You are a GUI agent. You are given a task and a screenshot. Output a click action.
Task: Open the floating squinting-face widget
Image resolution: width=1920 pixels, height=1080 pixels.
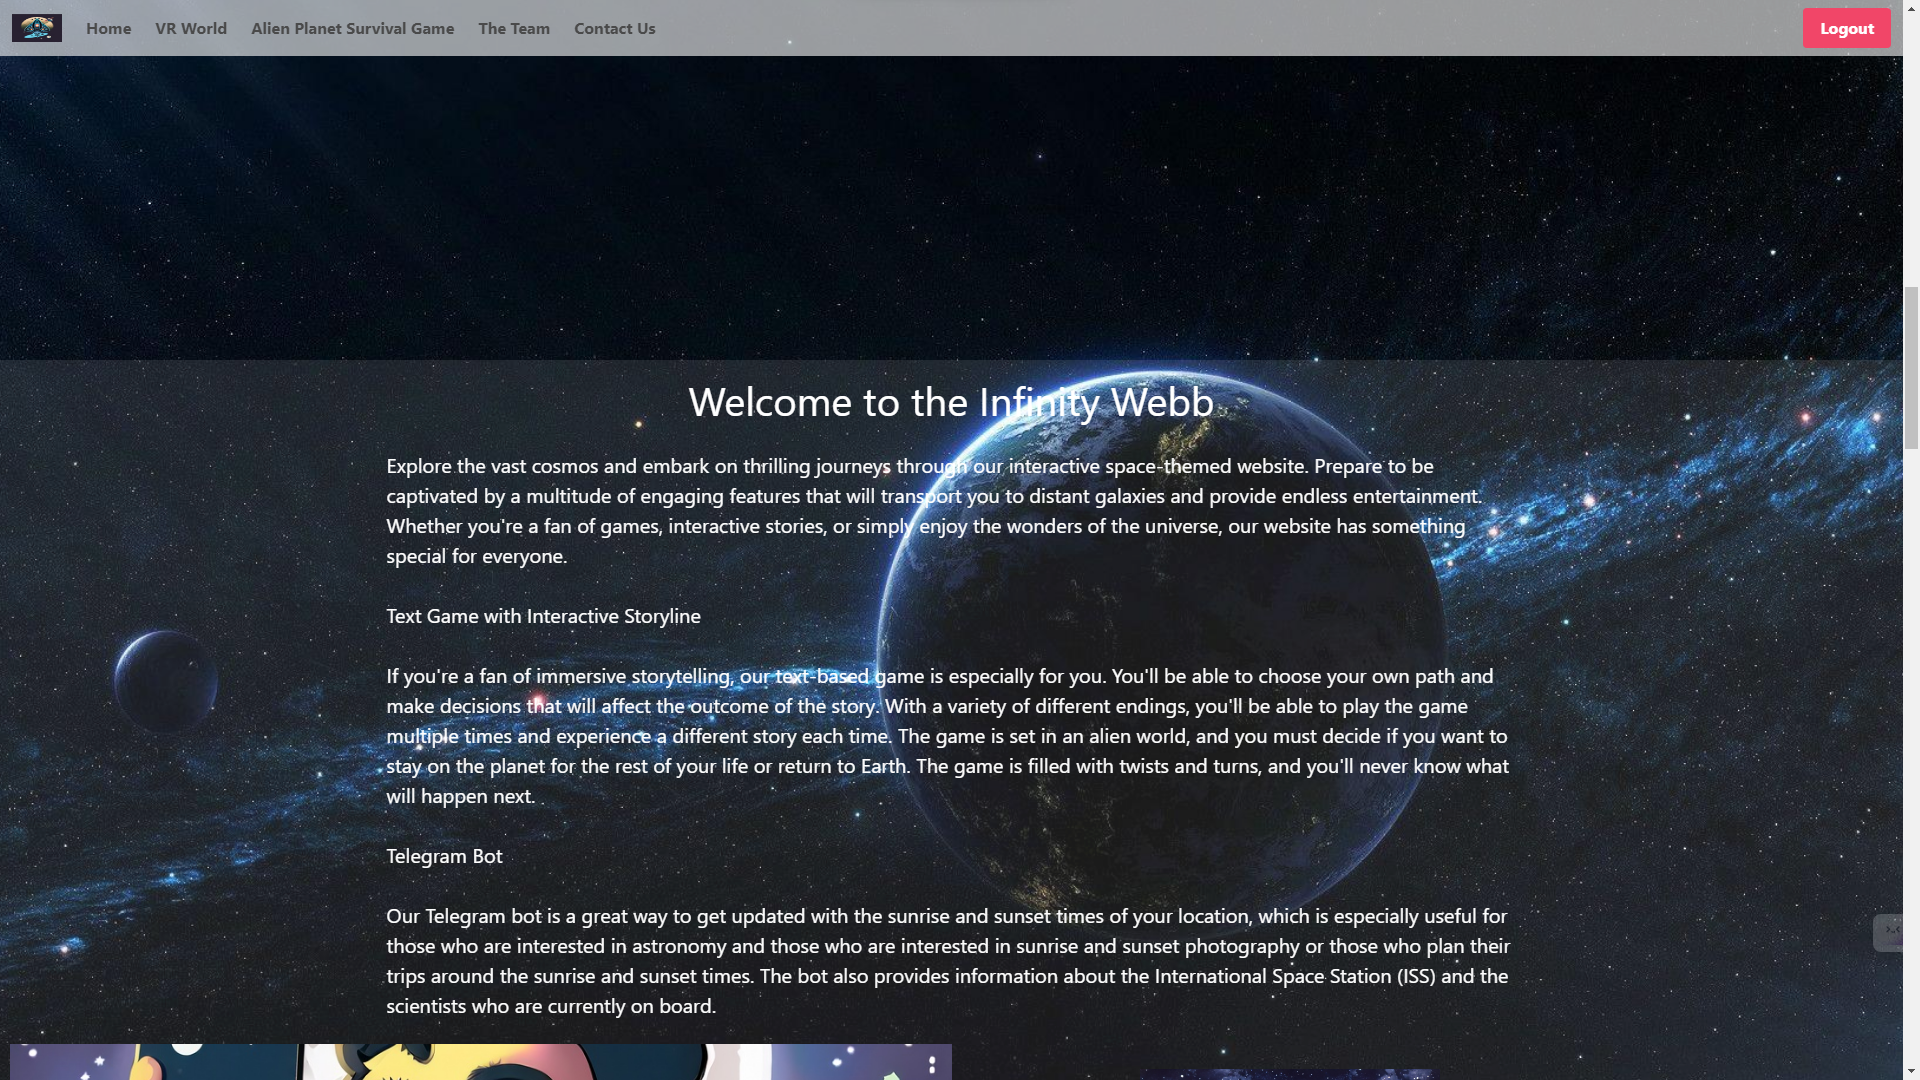(1889, 932)
